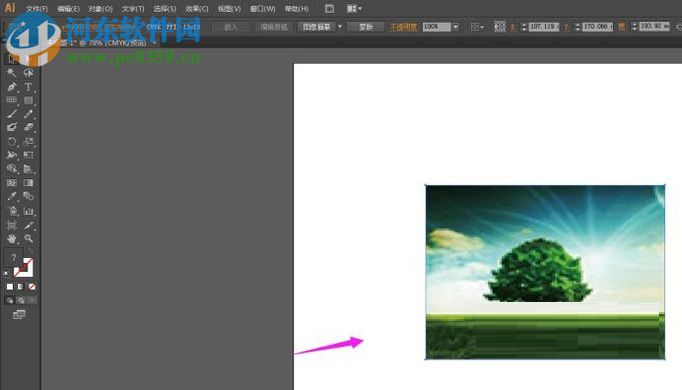
Task: Select the Artboard tool
Action: point(12,225)
